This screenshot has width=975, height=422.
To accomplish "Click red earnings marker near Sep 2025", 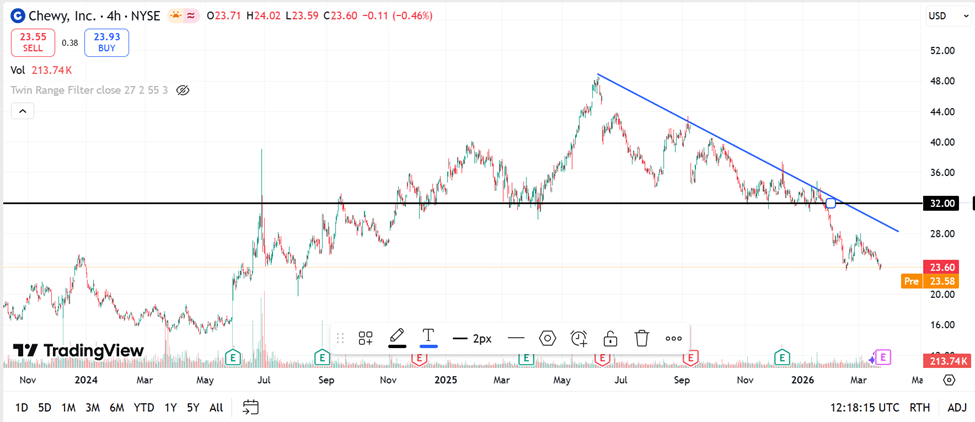I will pyautogui.click(x=690, y=357).
